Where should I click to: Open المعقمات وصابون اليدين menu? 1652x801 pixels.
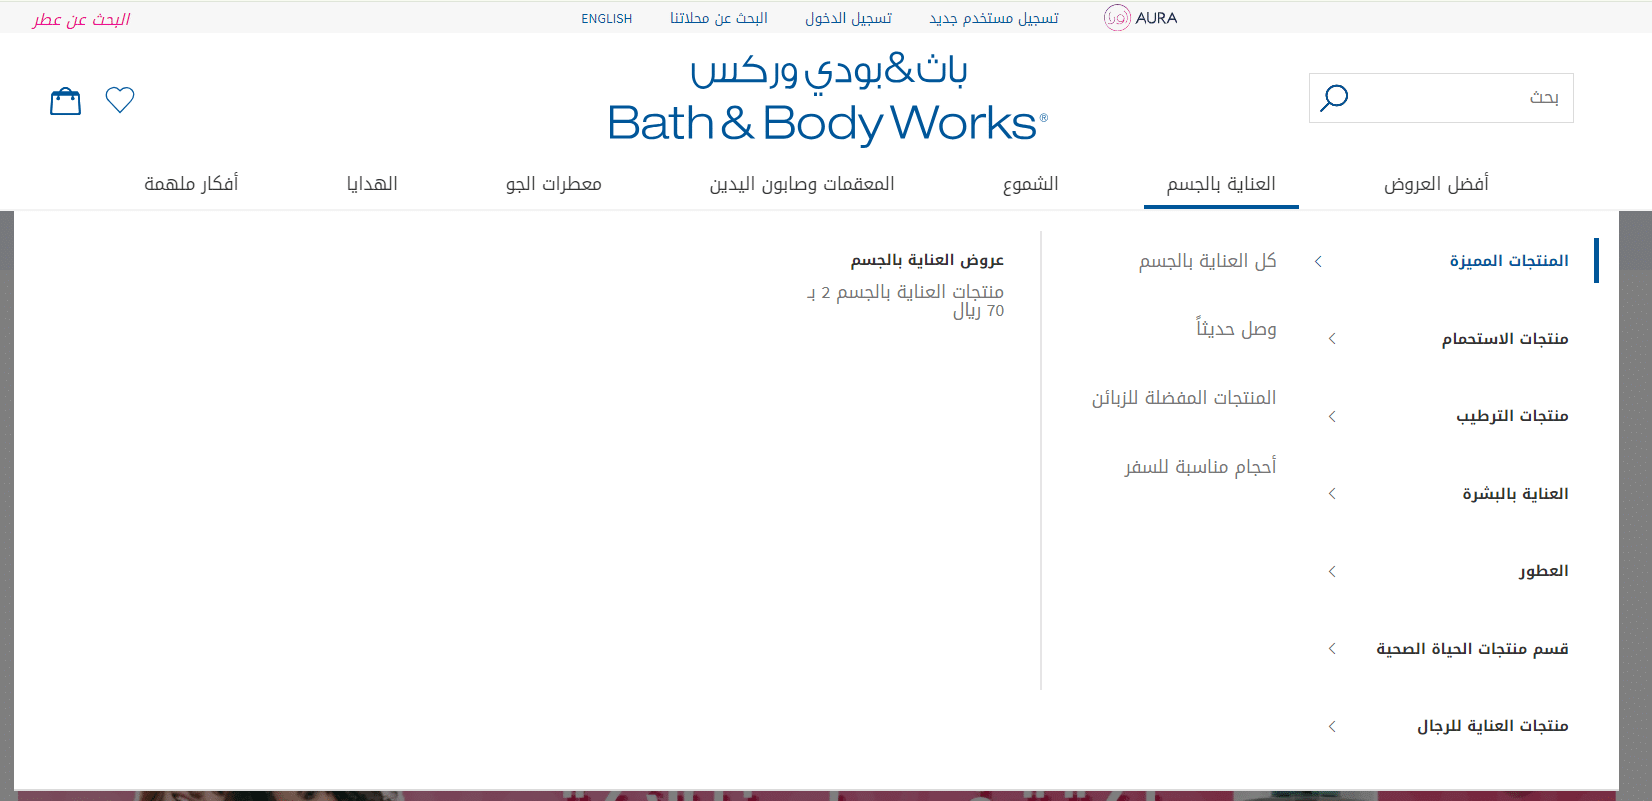802,184
